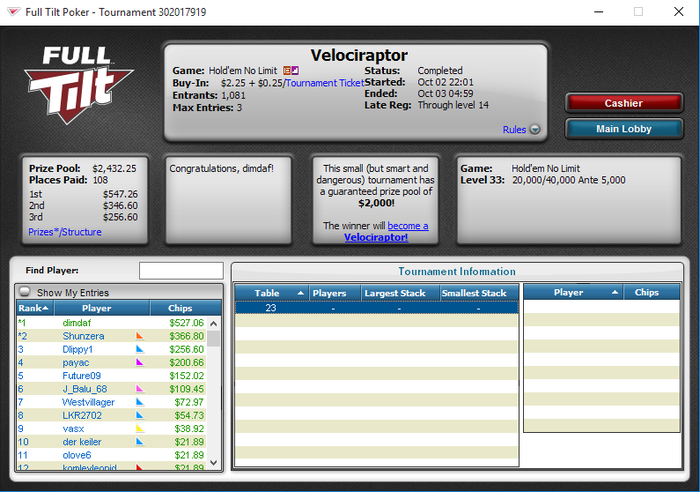Click the Completed status value
The width and height of the screenshot is (700, 492).
pos(440,71)
